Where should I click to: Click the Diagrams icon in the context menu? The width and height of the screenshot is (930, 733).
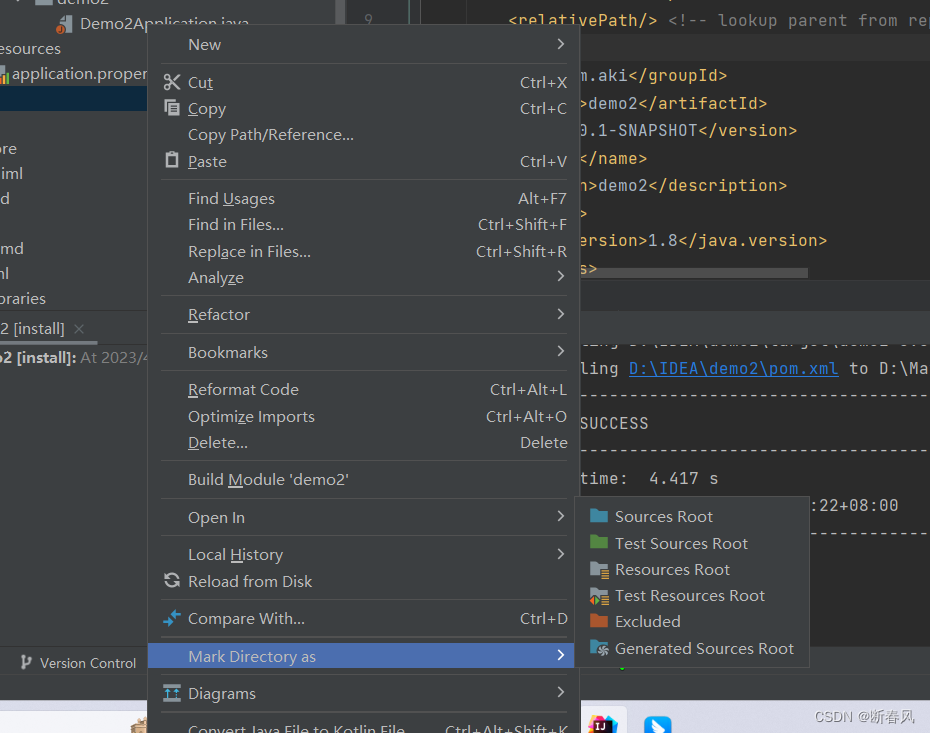[174, 693]
